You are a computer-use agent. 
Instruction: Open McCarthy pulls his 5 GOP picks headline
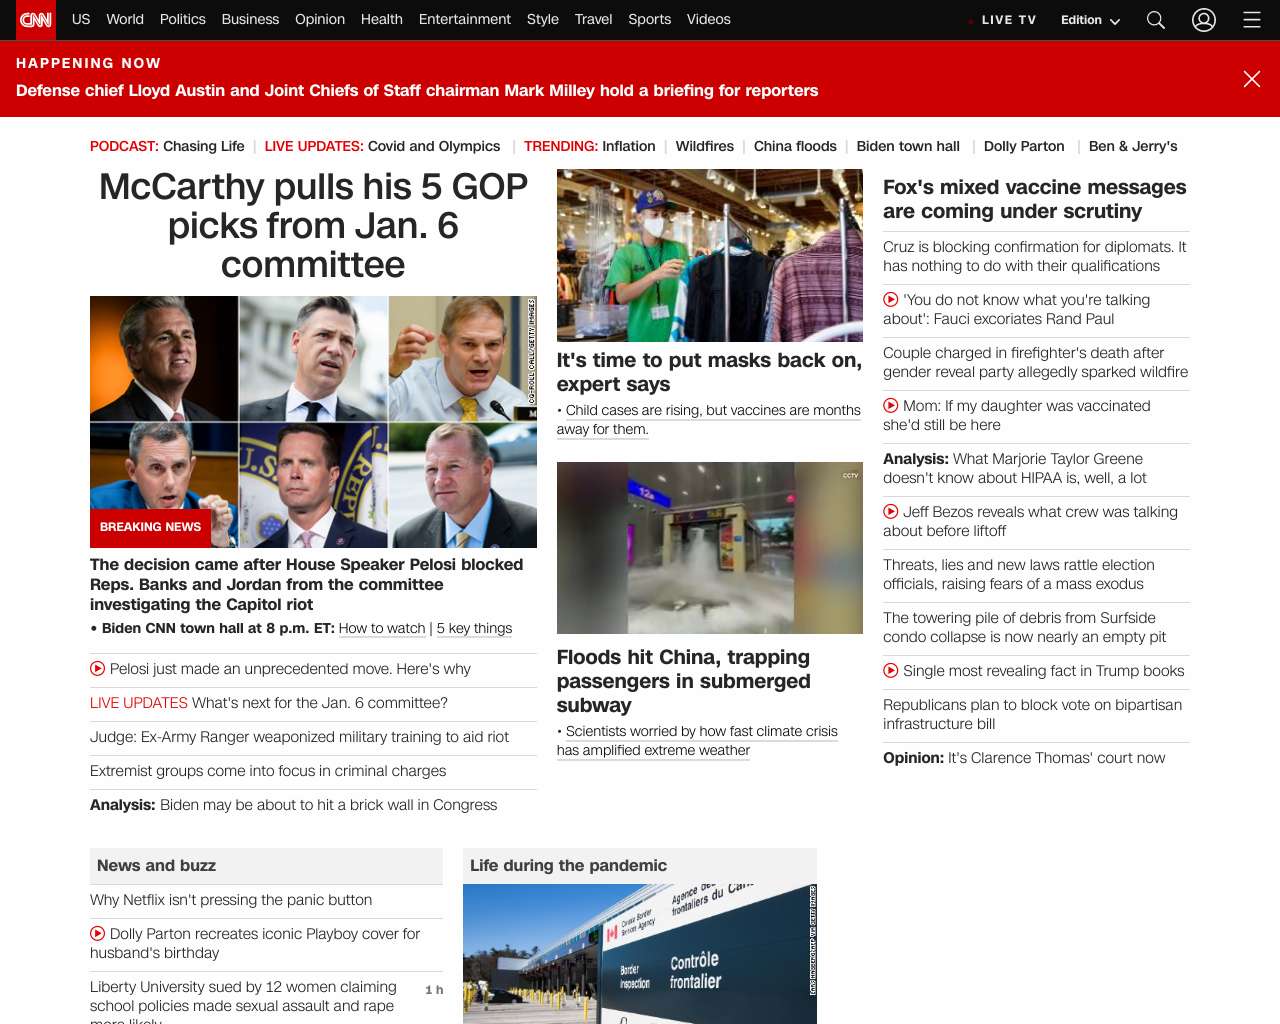coord(313,226)
